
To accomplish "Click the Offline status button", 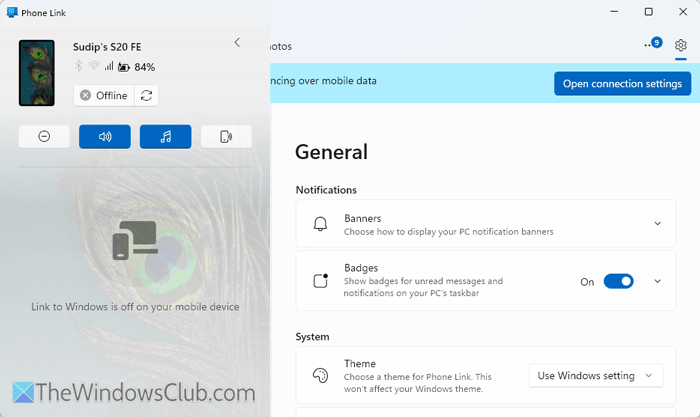I will point(104,96).
